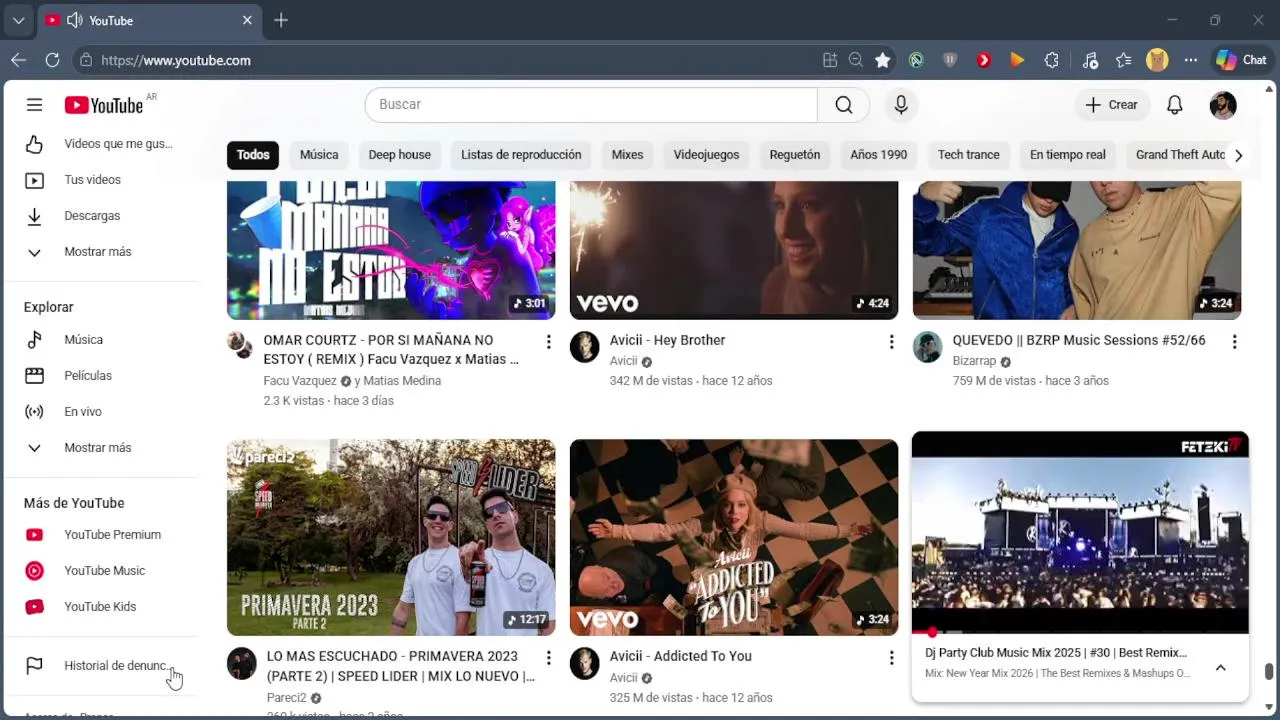Open Historial de denuncias

tap(100, 666)
